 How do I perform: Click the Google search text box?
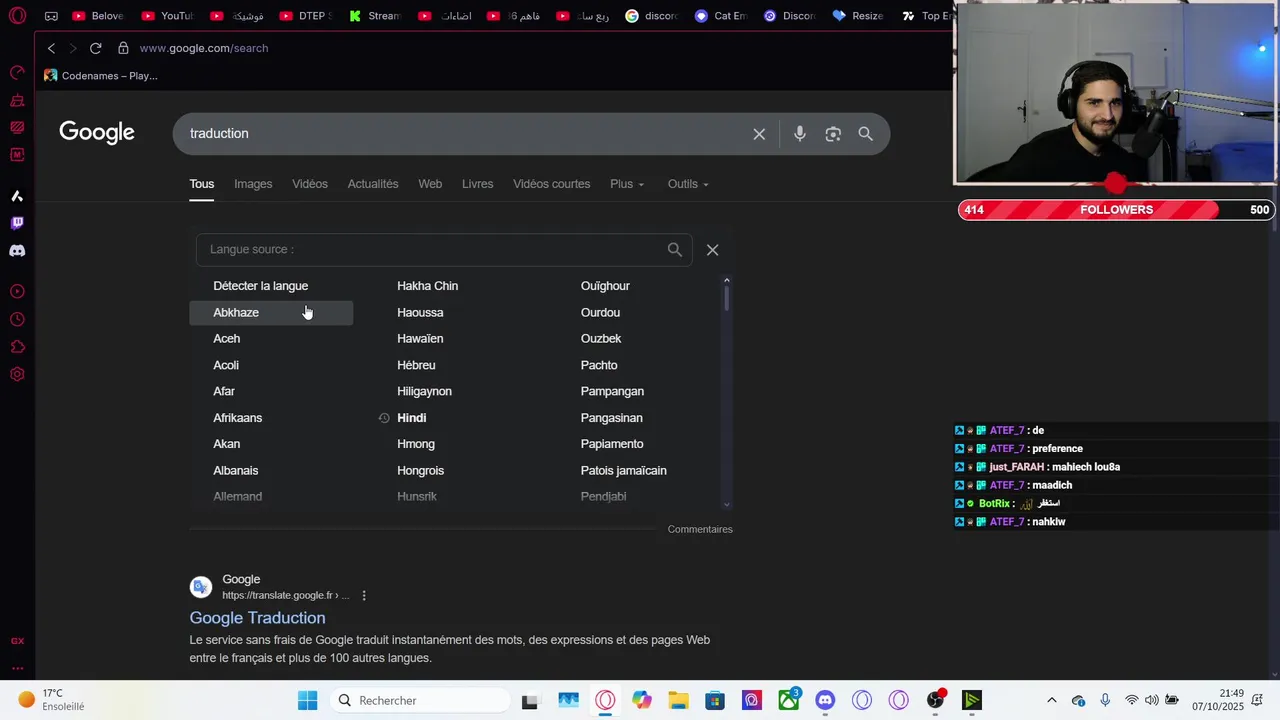(465, 134)
